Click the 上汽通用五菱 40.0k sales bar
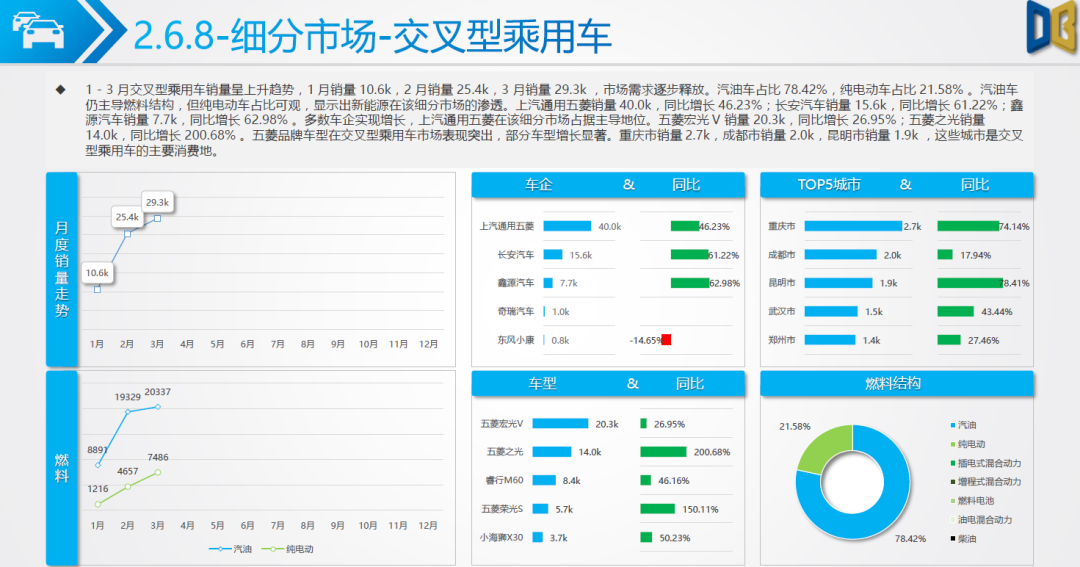The height and width of the screenshot is (567, 1080). (x=567, y=226)
